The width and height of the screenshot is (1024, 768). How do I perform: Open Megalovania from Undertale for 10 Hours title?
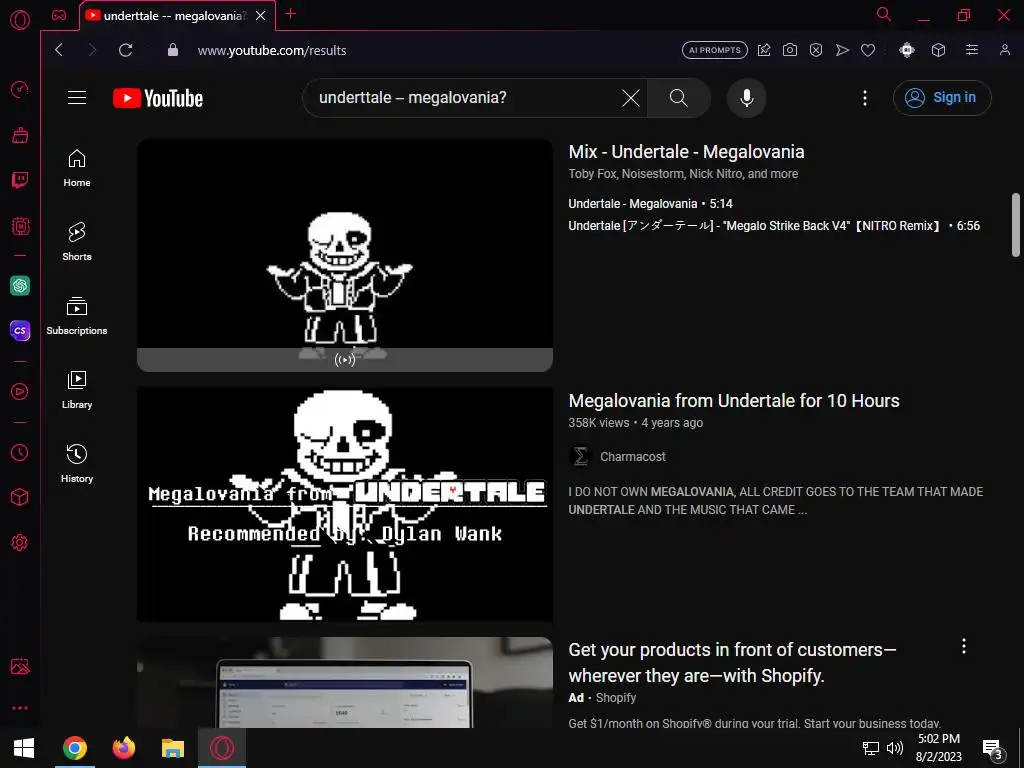[x=734, y=400]
